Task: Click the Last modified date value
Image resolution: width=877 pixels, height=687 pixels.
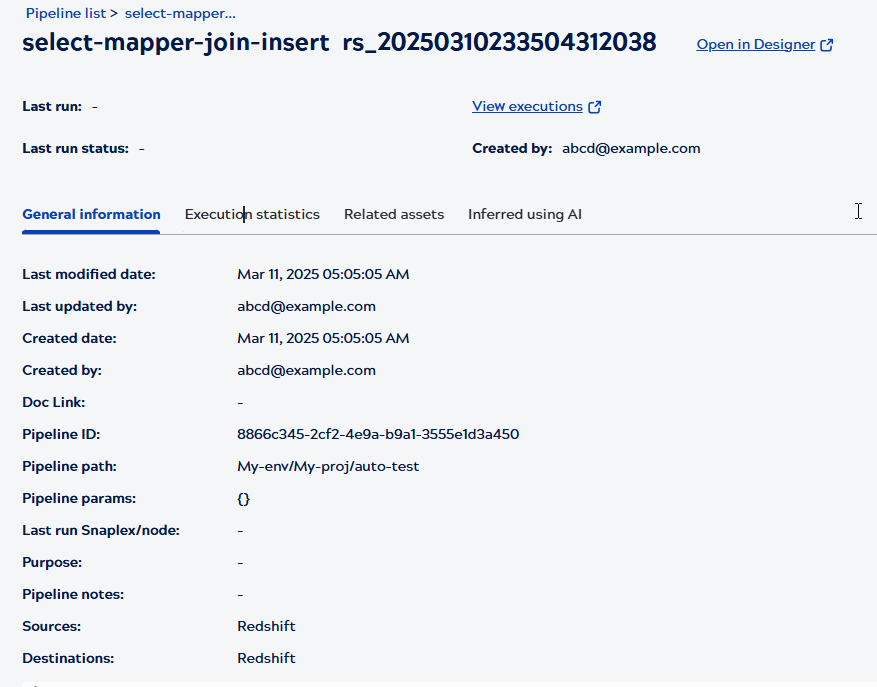Action: point(322,274)
